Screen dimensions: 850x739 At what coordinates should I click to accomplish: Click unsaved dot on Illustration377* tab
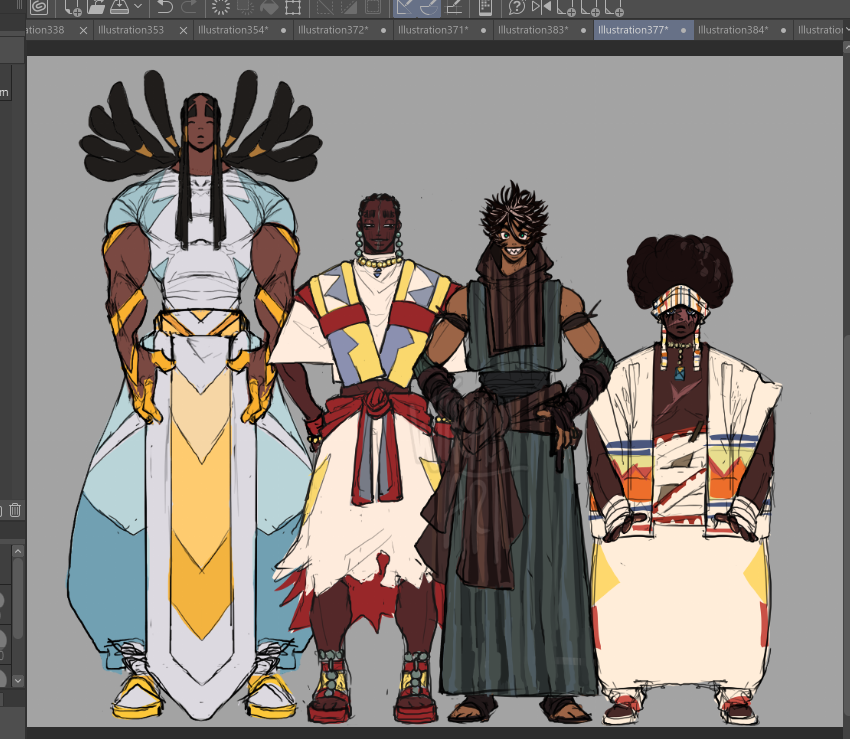pos(684,30)
